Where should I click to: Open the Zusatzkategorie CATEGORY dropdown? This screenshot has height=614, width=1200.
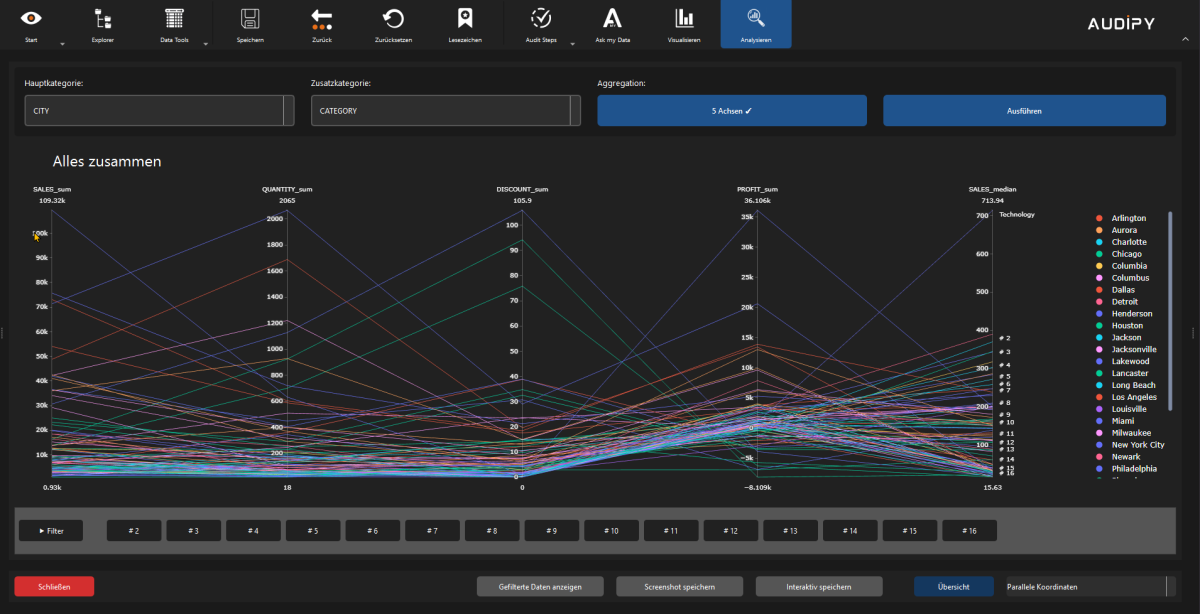point(445,111)
